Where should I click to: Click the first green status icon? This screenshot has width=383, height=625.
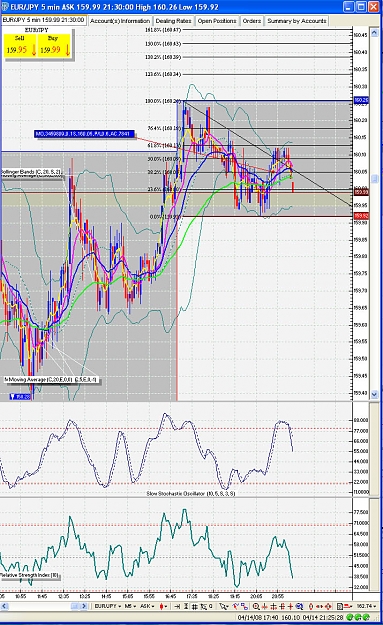coord(350,617)
